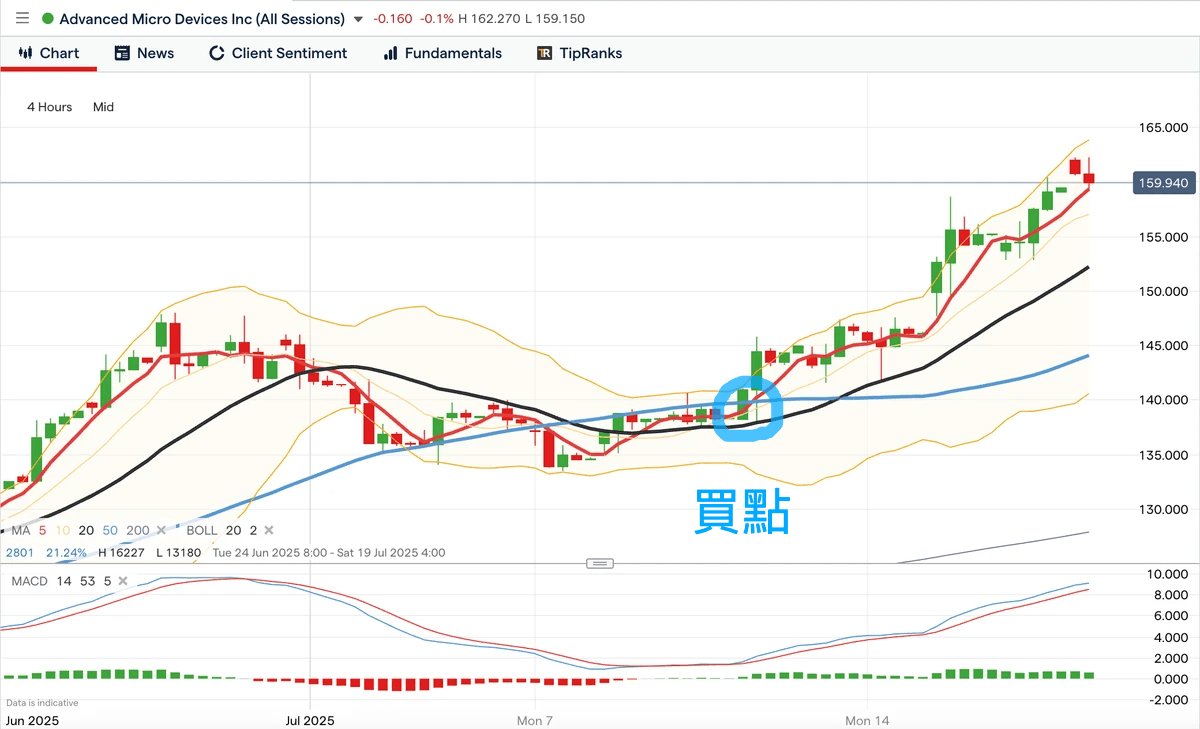Open the hamburger menu icon
This screenshot has width=1200, height=729.
coord(22,19)
